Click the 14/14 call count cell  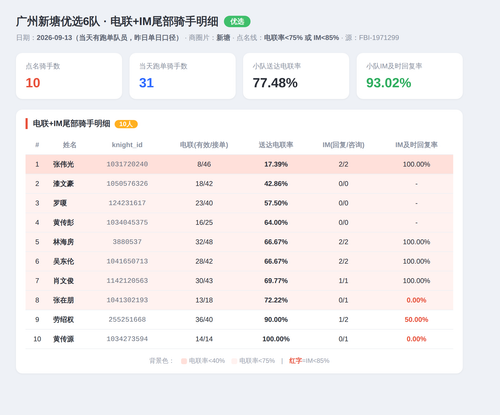tap(204, 339)
